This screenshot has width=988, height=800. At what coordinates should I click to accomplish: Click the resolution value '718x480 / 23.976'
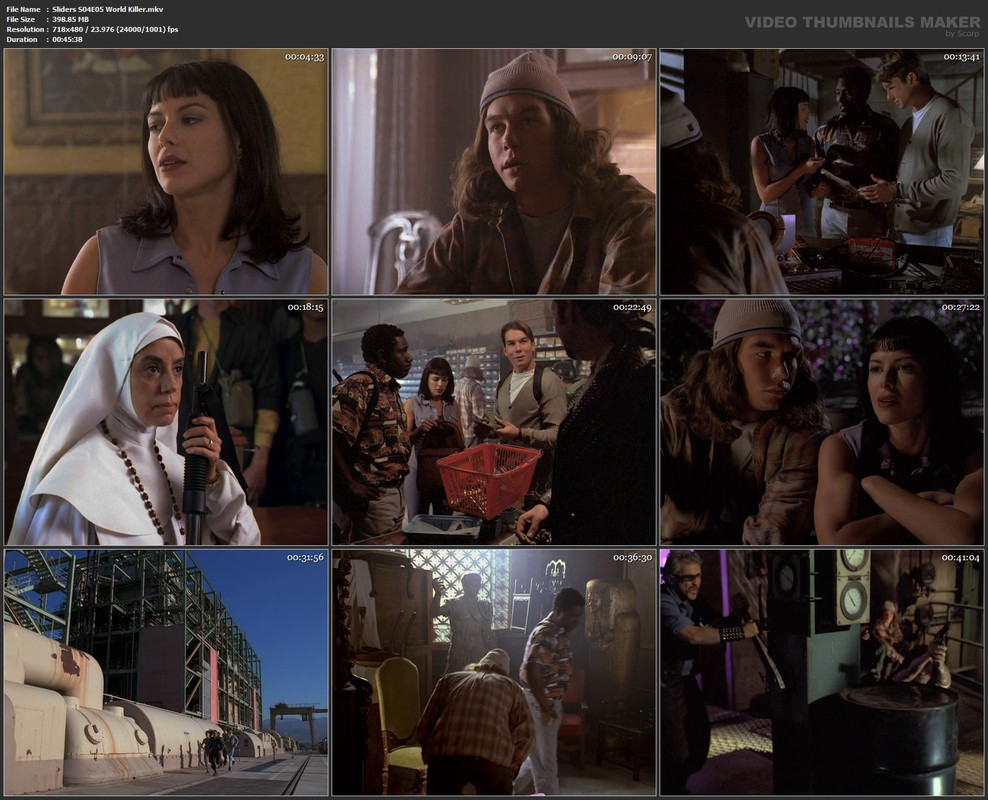(84, 30)
